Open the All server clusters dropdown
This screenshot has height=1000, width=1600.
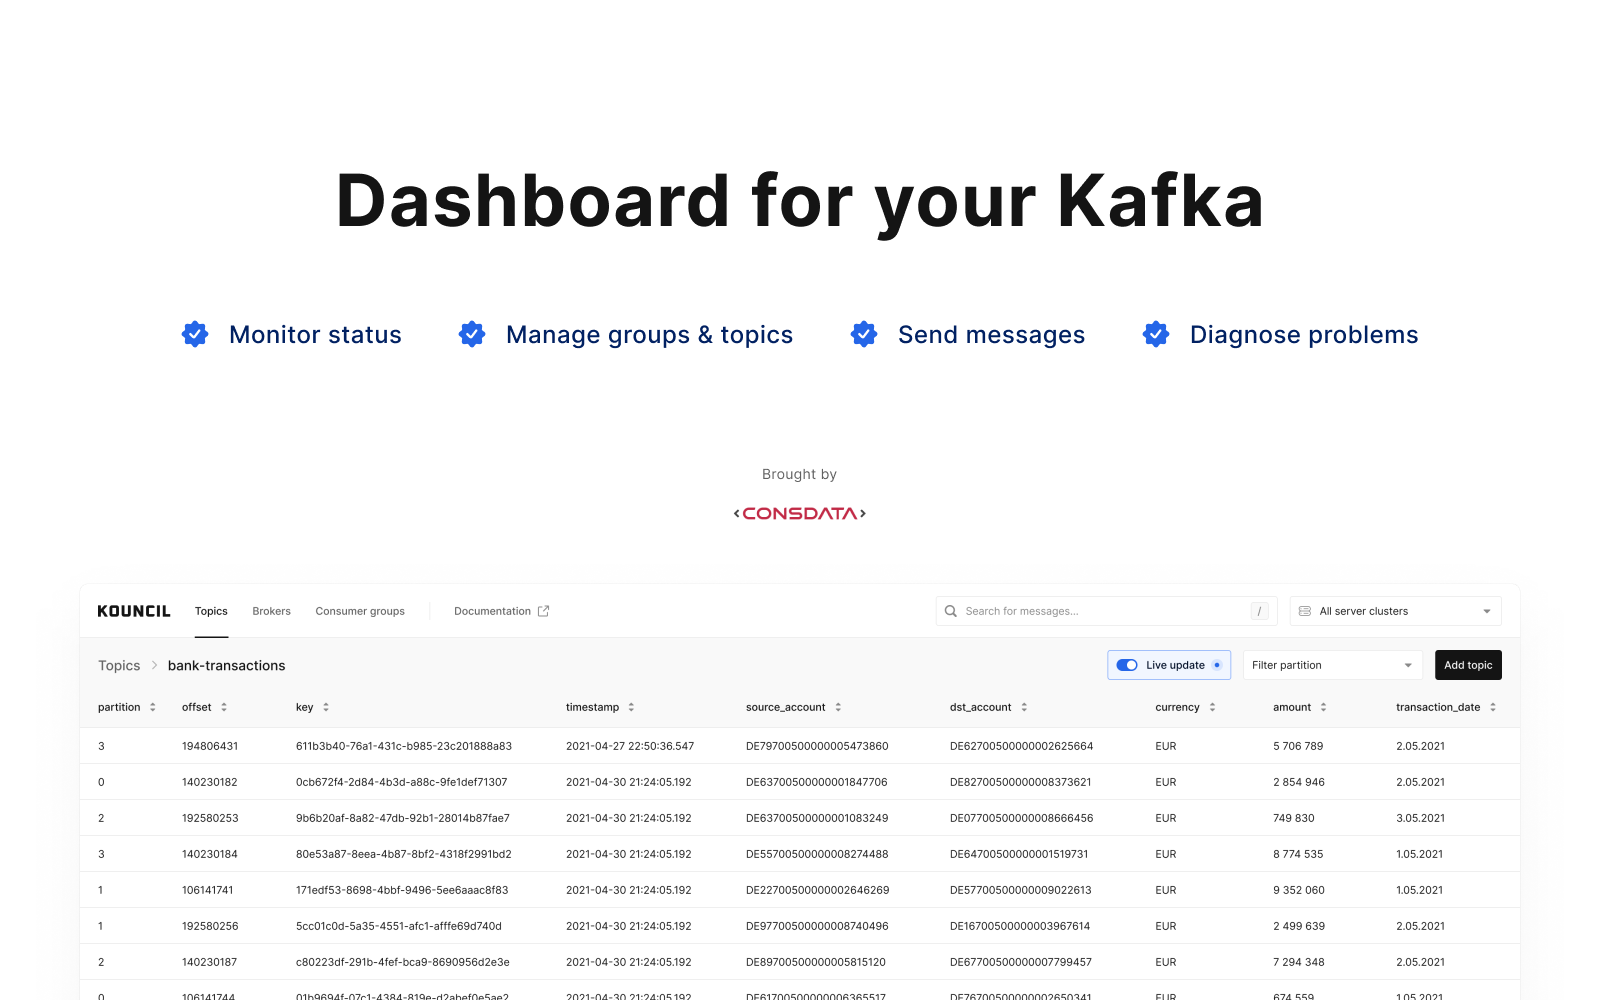coord(1396,611)
